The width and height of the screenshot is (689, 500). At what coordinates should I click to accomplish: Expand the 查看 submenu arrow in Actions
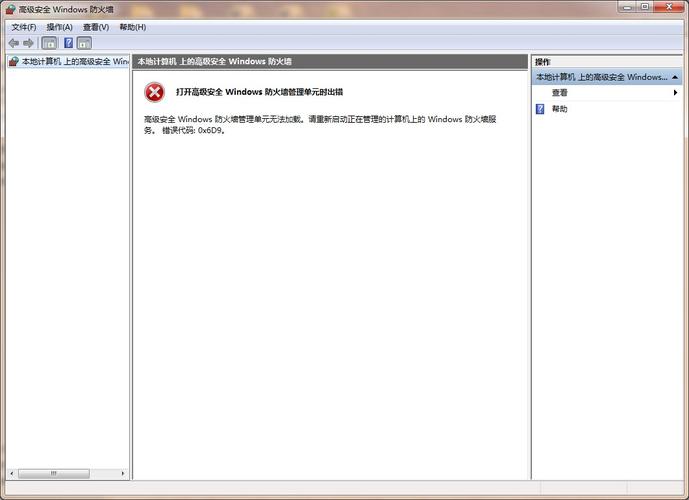(675, 93)
